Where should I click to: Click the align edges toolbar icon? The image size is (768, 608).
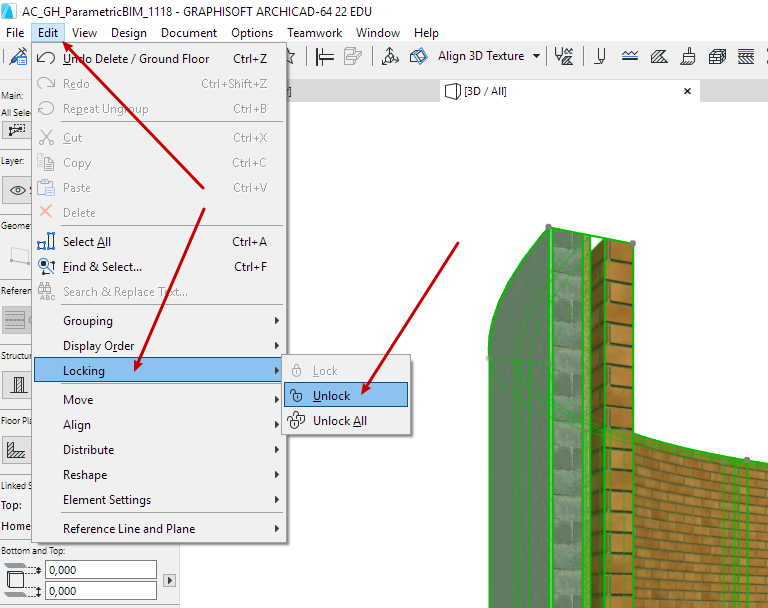click(x=324, y=57)
